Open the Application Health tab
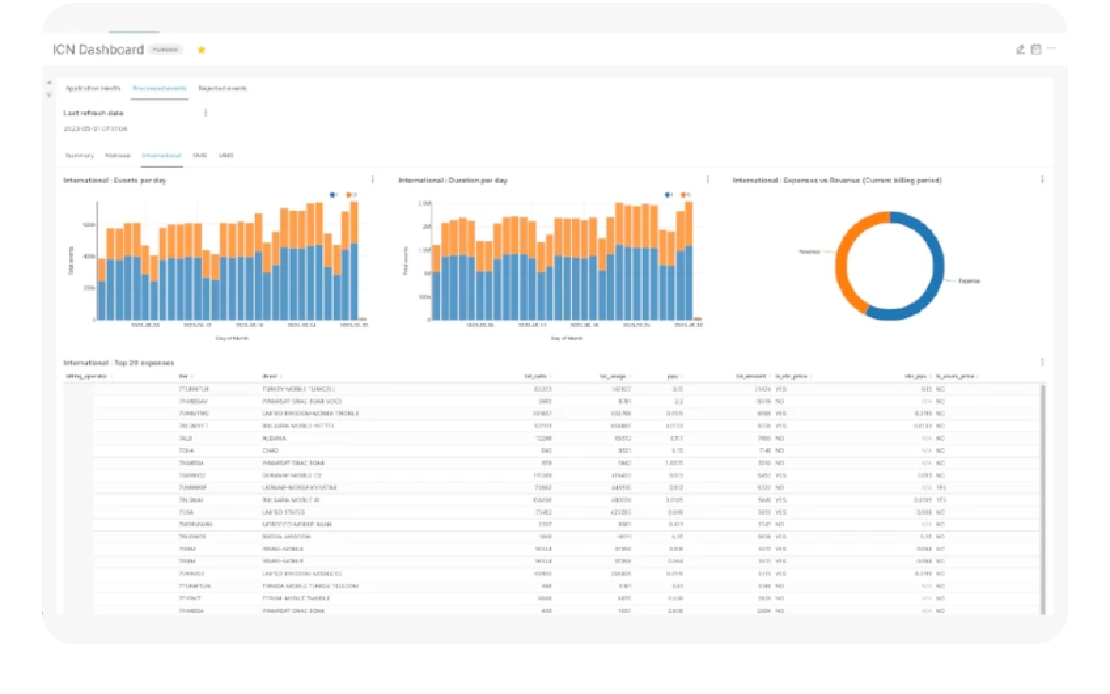 (x=93, y=88)
